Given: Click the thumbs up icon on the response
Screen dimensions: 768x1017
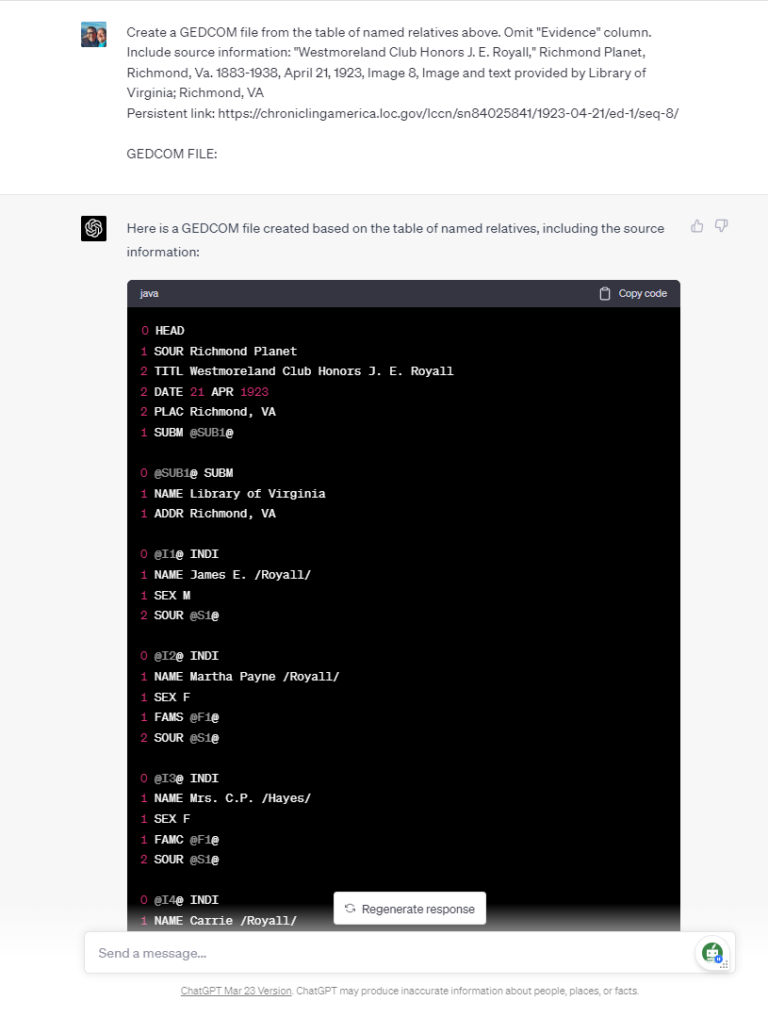Looking at the screenshot, I should 697,226.
